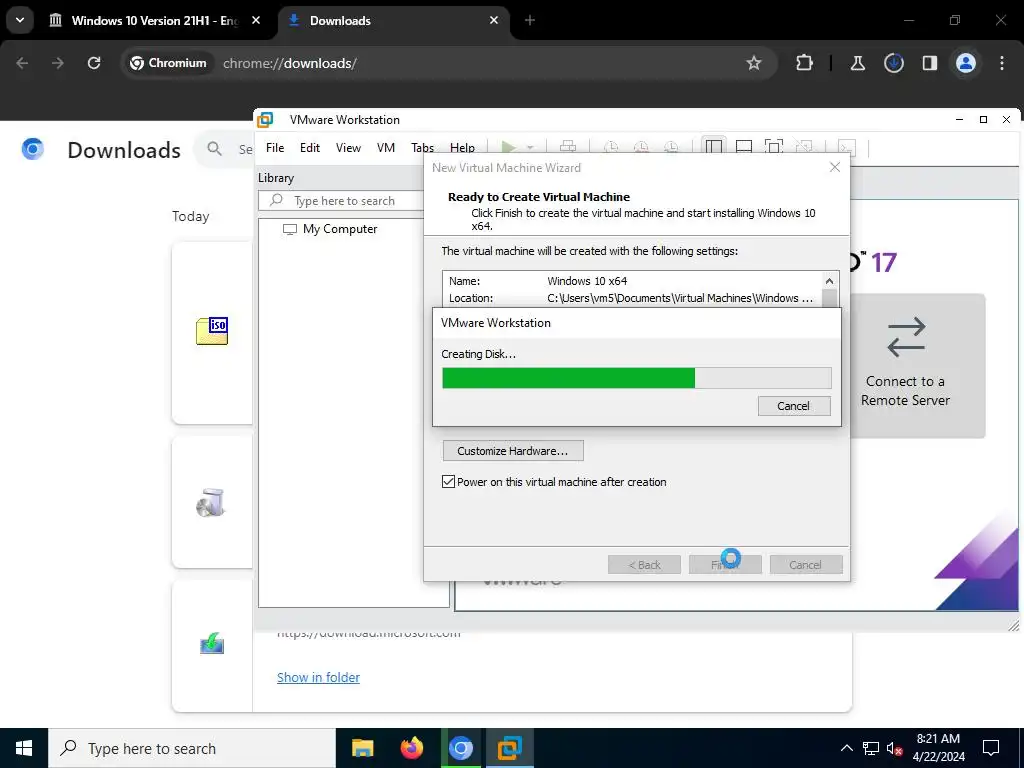Open Firefox from the taskbar
This screenshot has width=1024, height=768.
(x=411, y=748)
